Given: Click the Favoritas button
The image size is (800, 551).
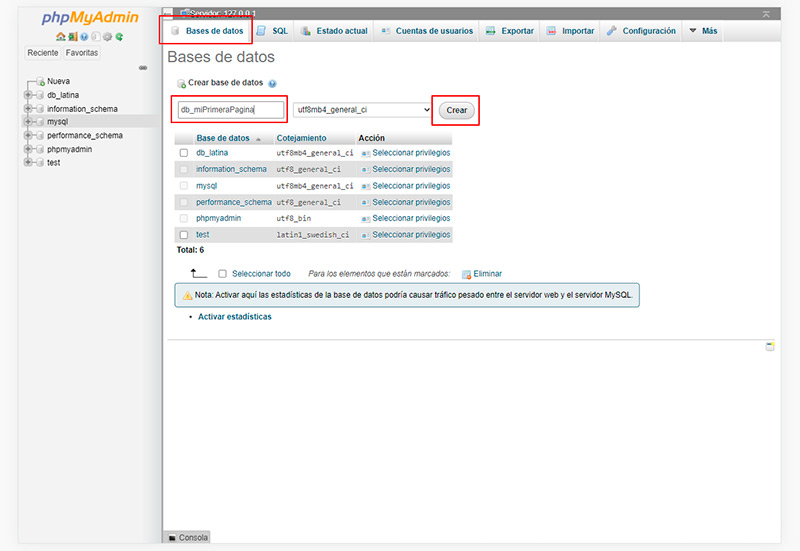Looking at the screenshot, I should (82, 53).
